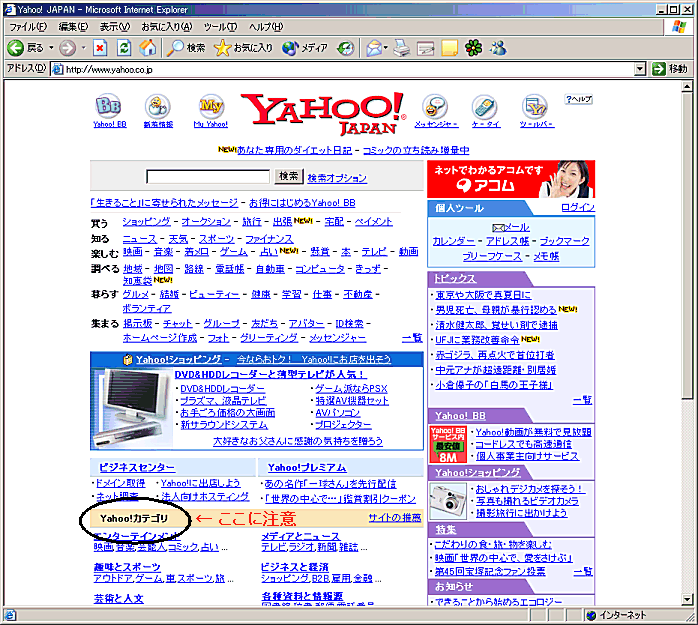The width and height of the screenshot is (698, 625).
Task: Click the digital camera thumbnail image
Action: (x=448, y=501)
